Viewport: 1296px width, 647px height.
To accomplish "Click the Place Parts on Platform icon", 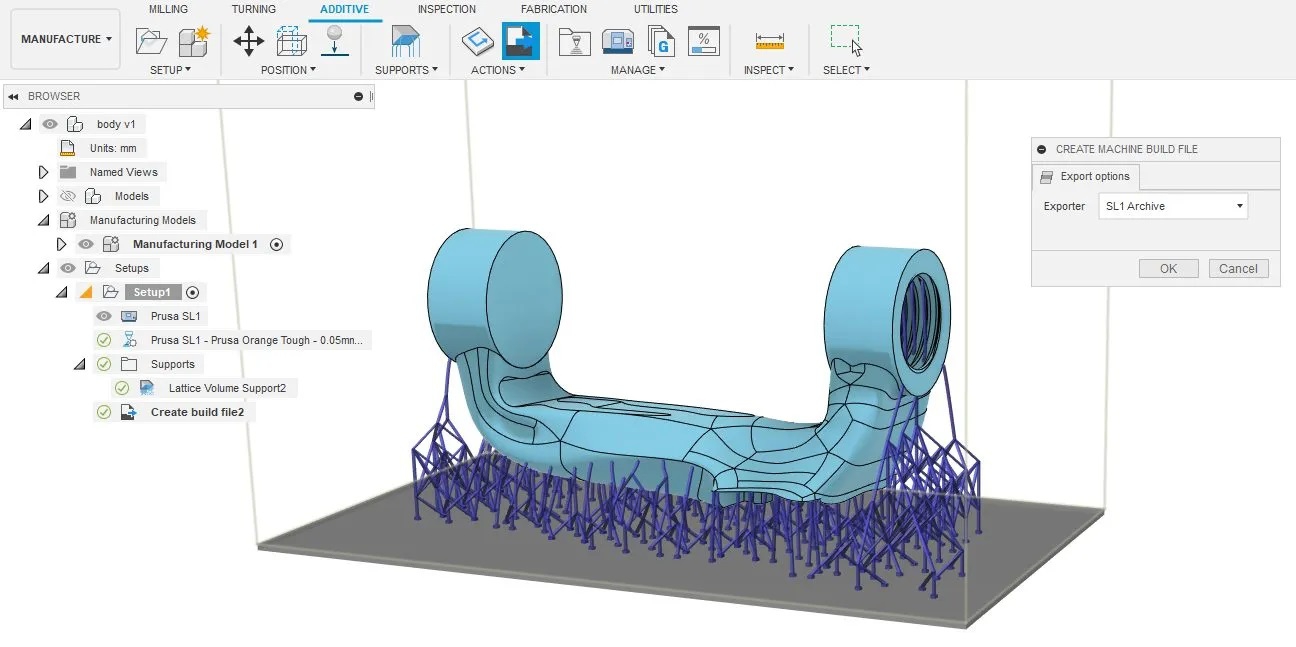I will 335,42.
